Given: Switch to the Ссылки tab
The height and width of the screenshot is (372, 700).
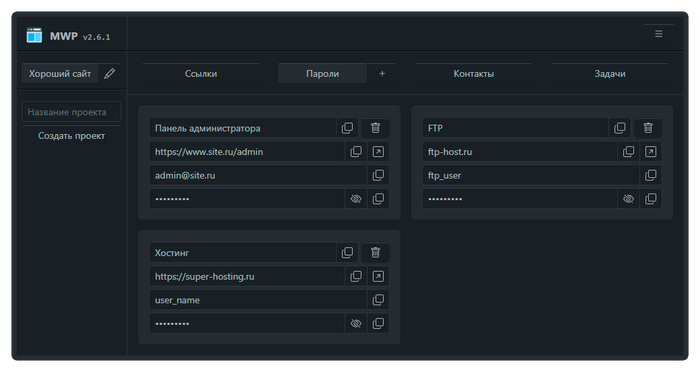Looking at the screenshot, I should coord(201,74).
